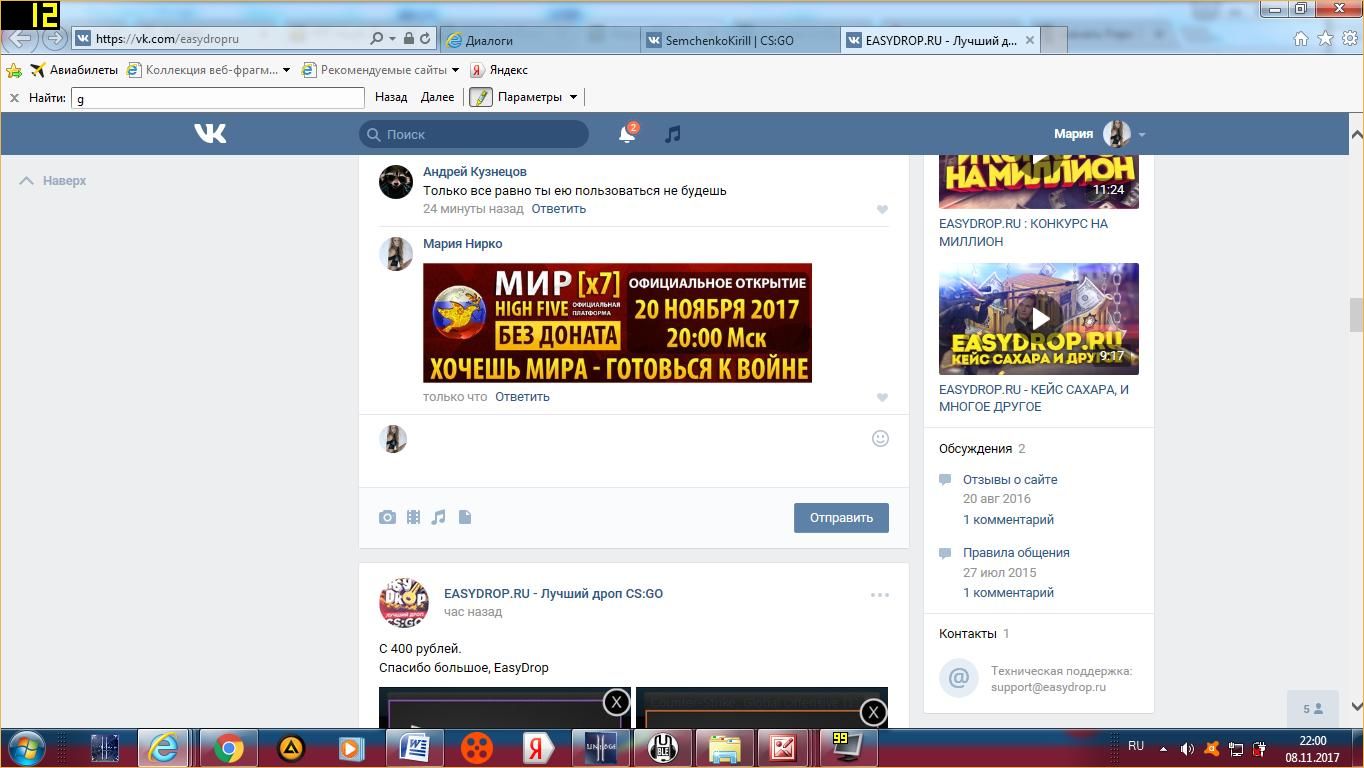Open the Мария profile menu arrow

click(1141, 134)
